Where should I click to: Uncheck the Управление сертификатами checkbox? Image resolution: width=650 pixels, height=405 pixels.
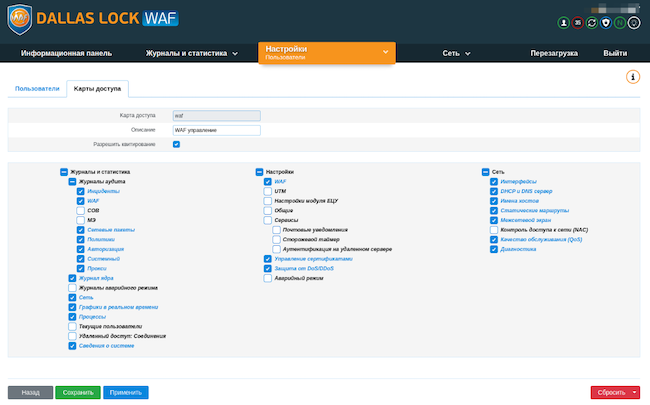pyautogui.click(x=268, y=259)
